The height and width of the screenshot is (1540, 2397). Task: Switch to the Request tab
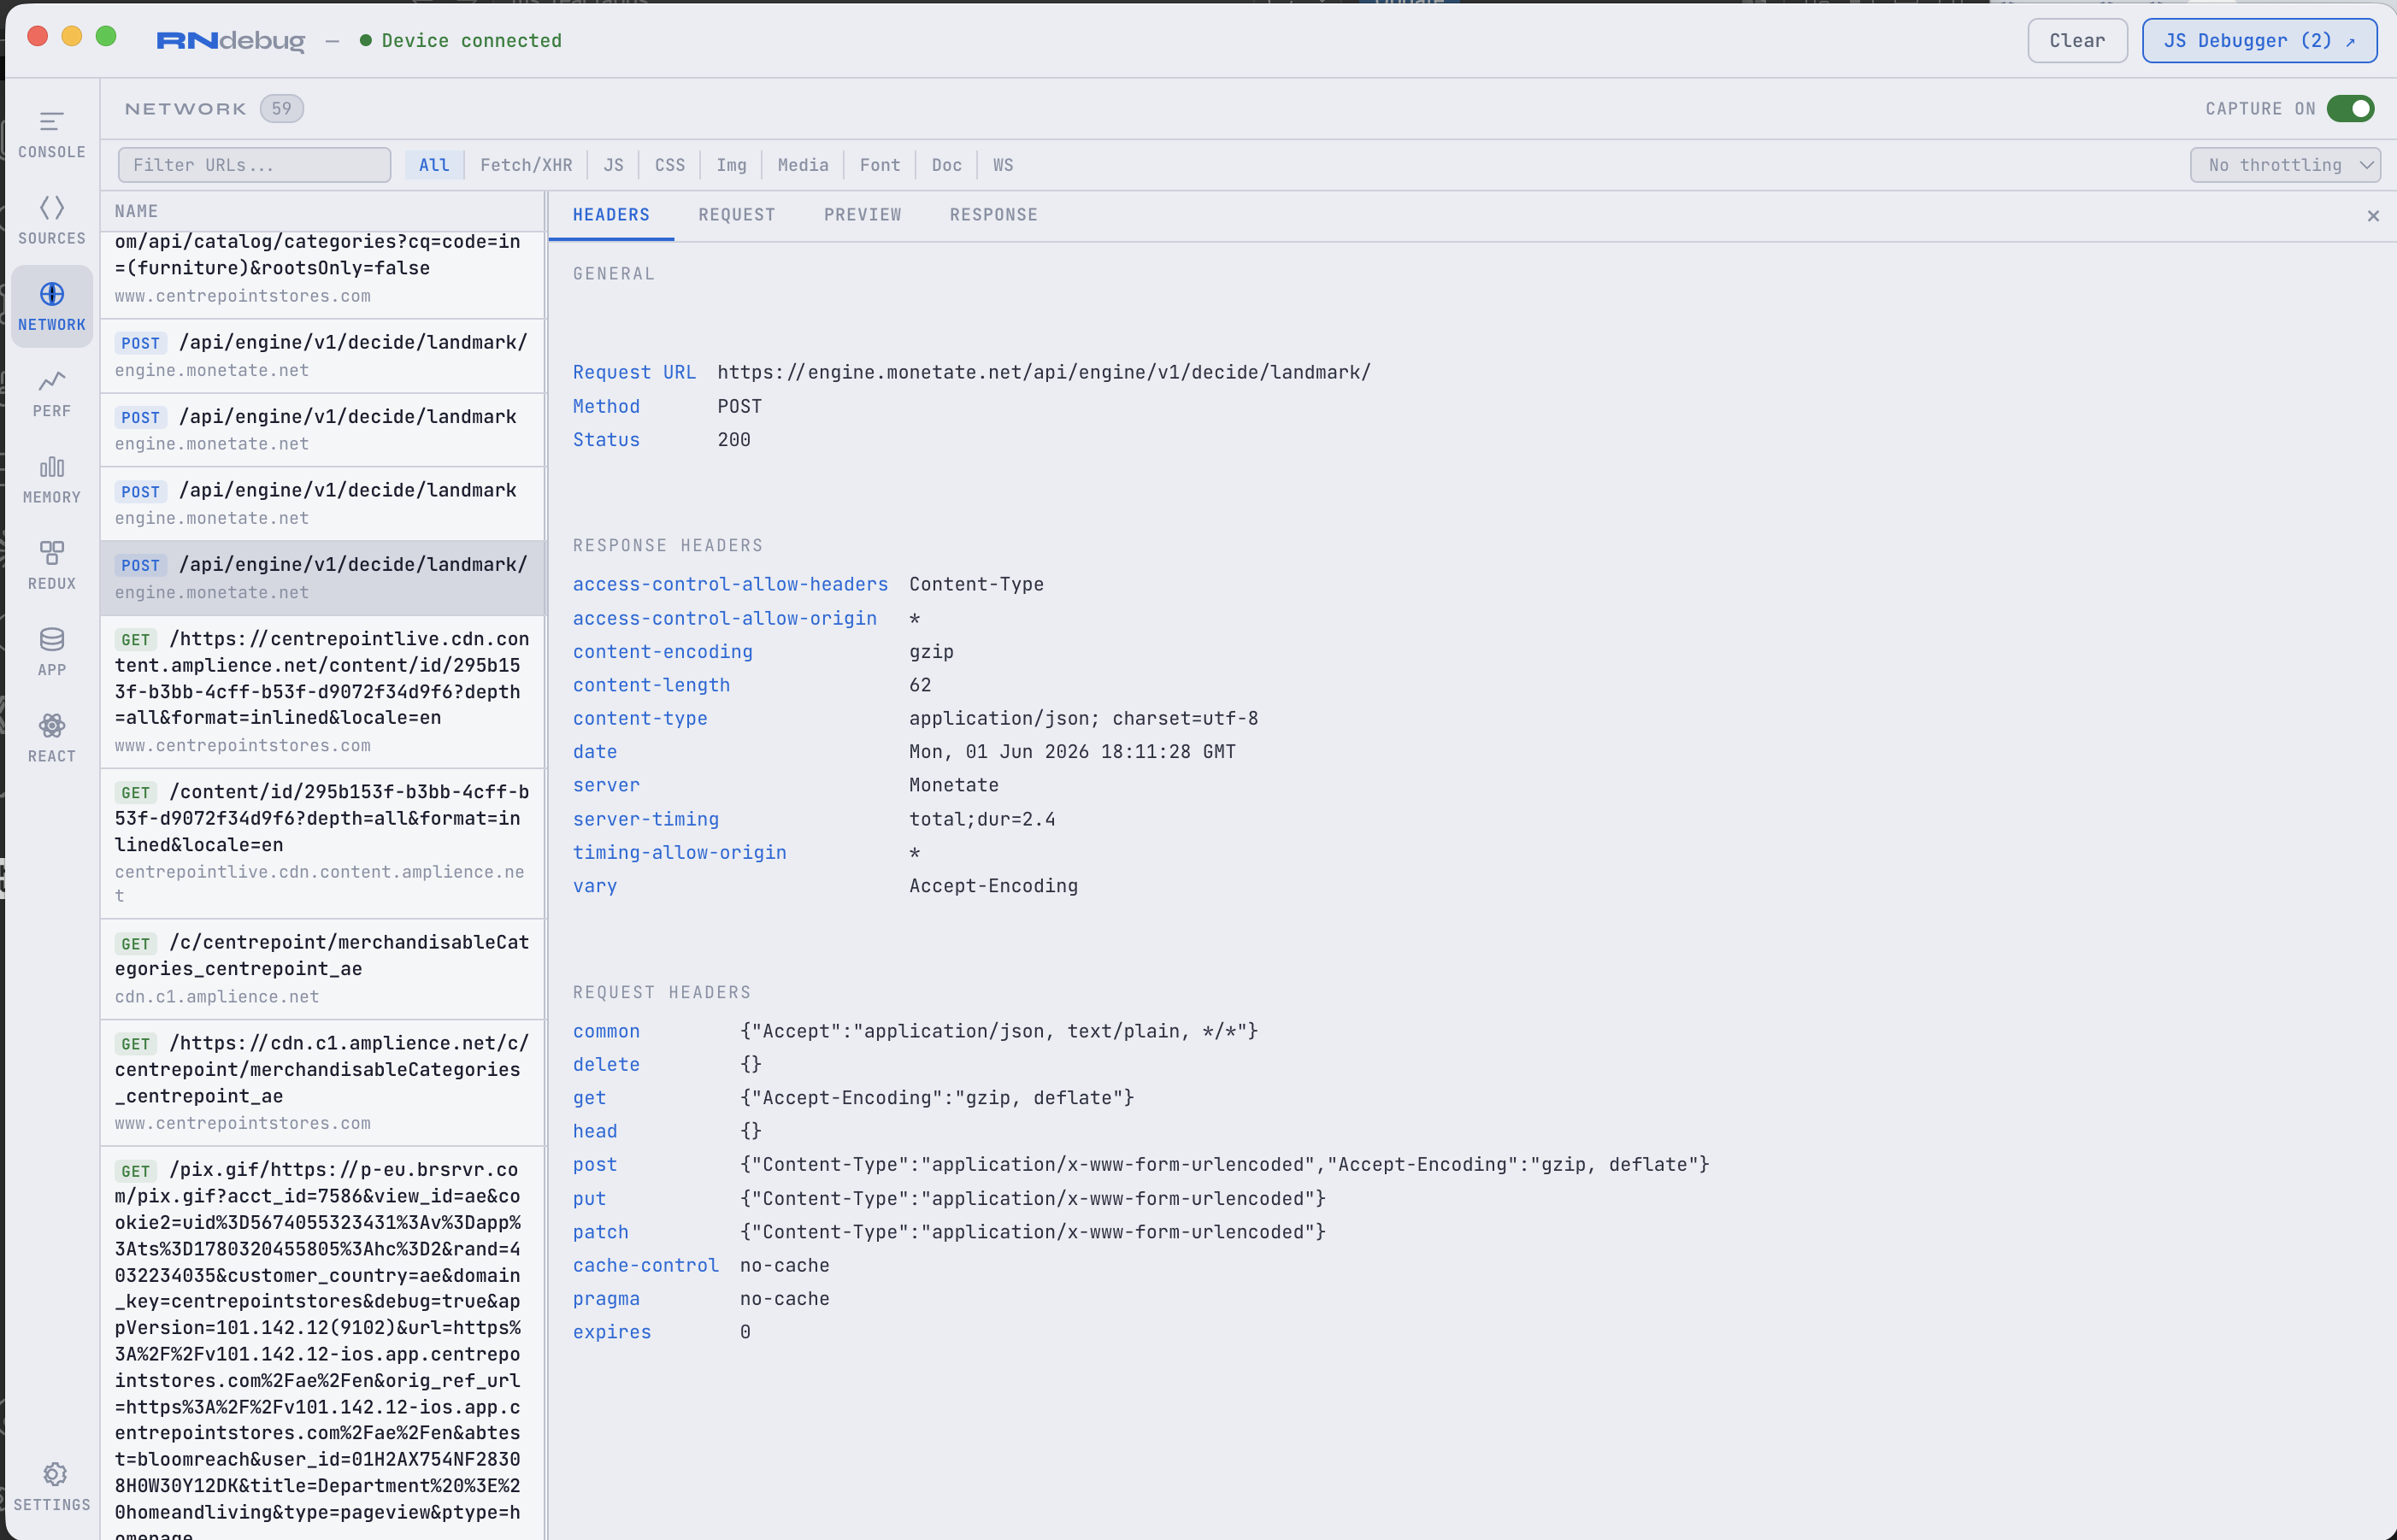(737, 215)
